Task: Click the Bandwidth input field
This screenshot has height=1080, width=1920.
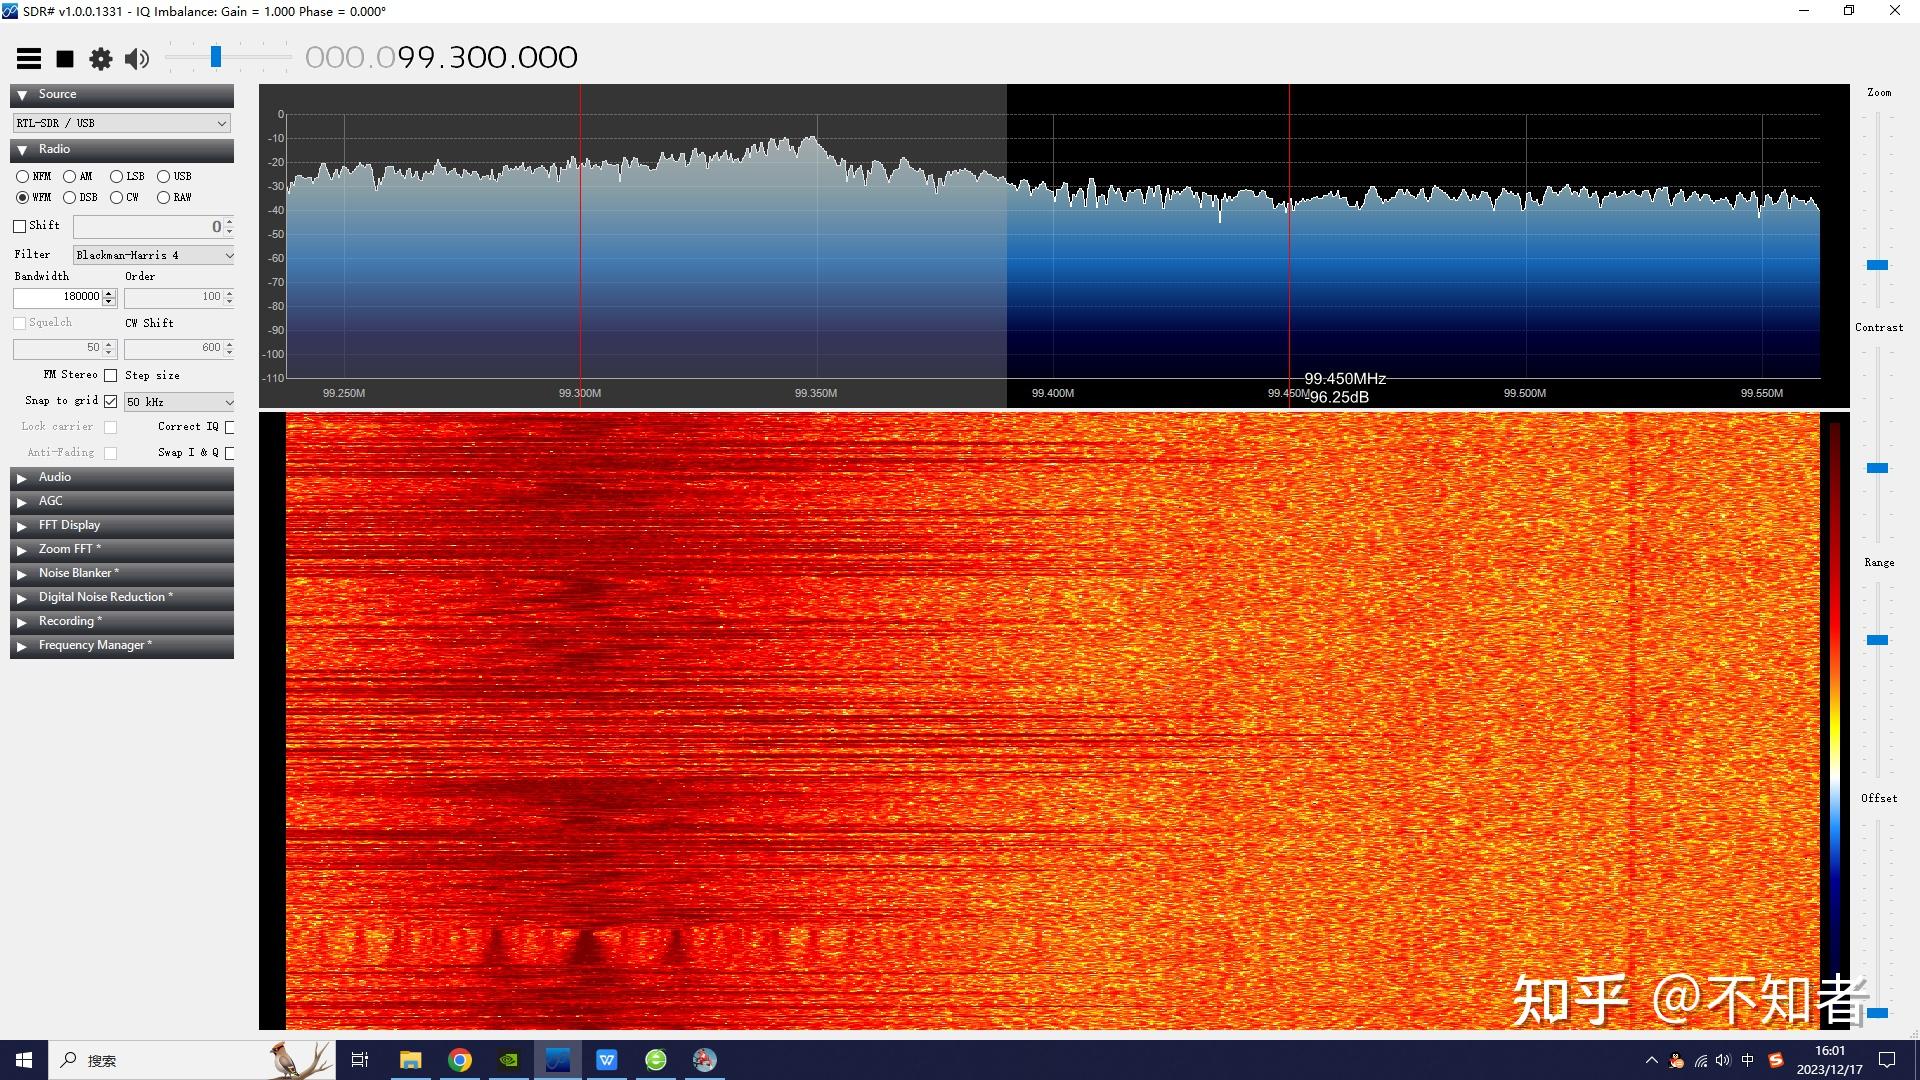Action: point(58,297)
